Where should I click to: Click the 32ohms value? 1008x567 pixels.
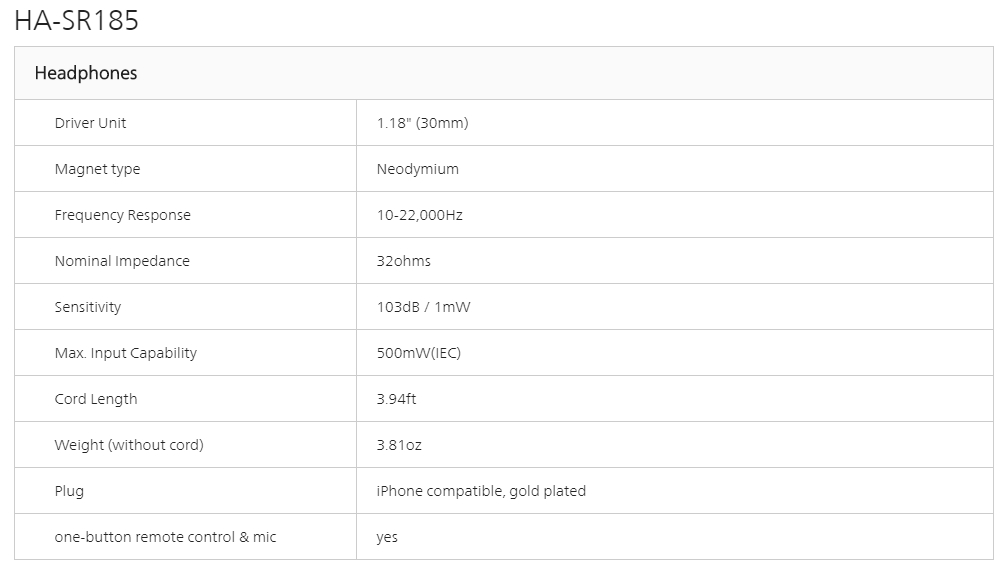point(403,261)
